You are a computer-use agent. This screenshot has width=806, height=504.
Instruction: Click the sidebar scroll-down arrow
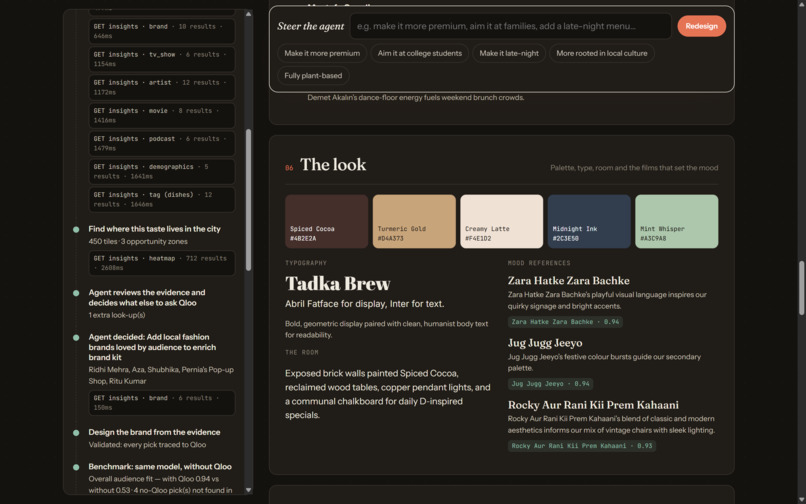(248, 490)
